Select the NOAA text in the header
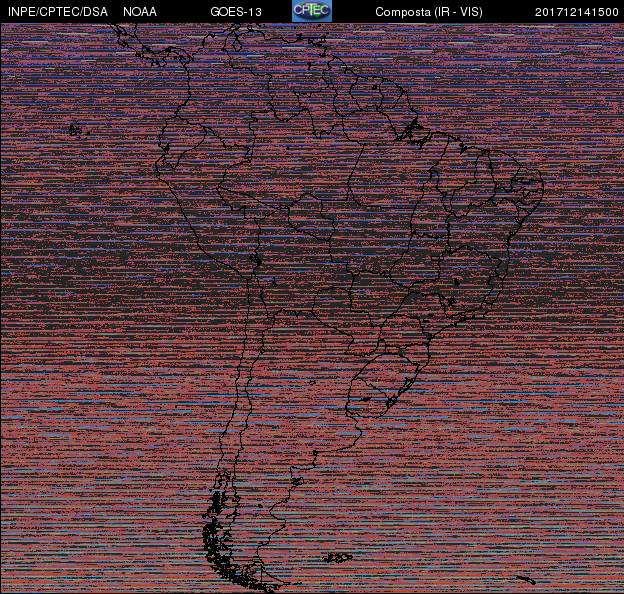624x594 pixels. point(140,12)
